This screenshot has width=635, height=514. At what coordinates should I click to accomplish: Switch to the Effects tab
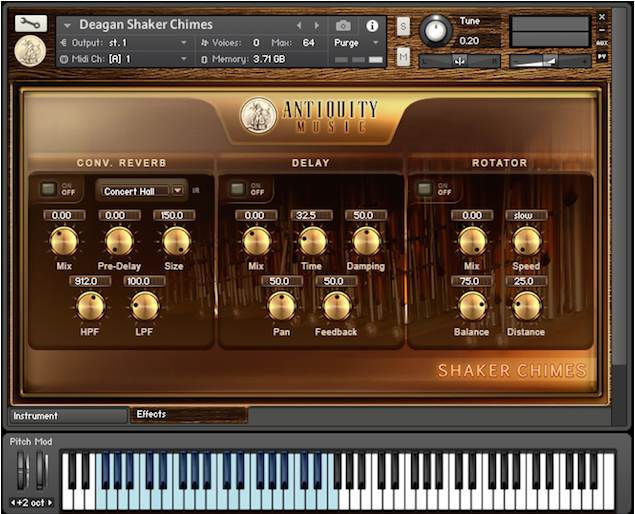point(189,414)
